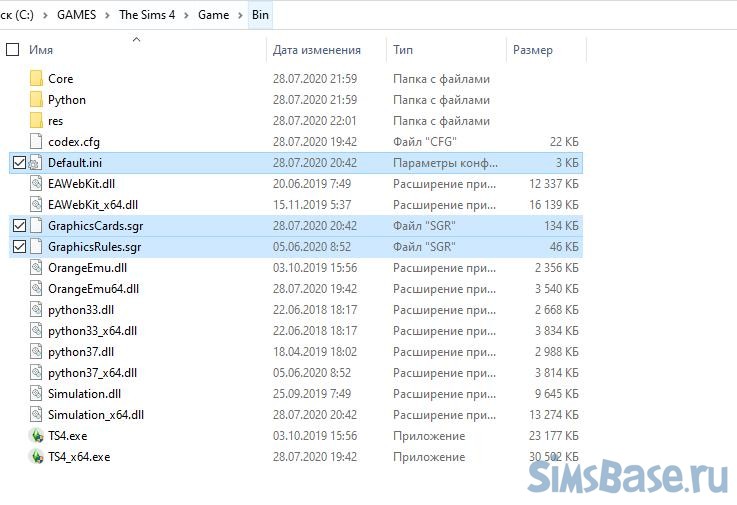737x505 pixels.
Task: Click the OrangeEmu.dll file icon
Action: pyautogui.click(x=37, y=268)
